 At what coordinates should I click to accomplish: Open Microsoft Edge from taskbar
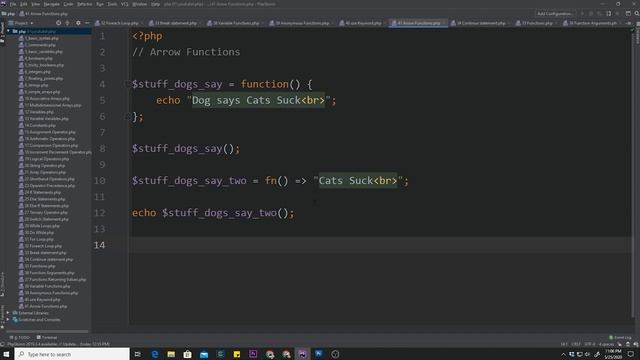(155, 354)
